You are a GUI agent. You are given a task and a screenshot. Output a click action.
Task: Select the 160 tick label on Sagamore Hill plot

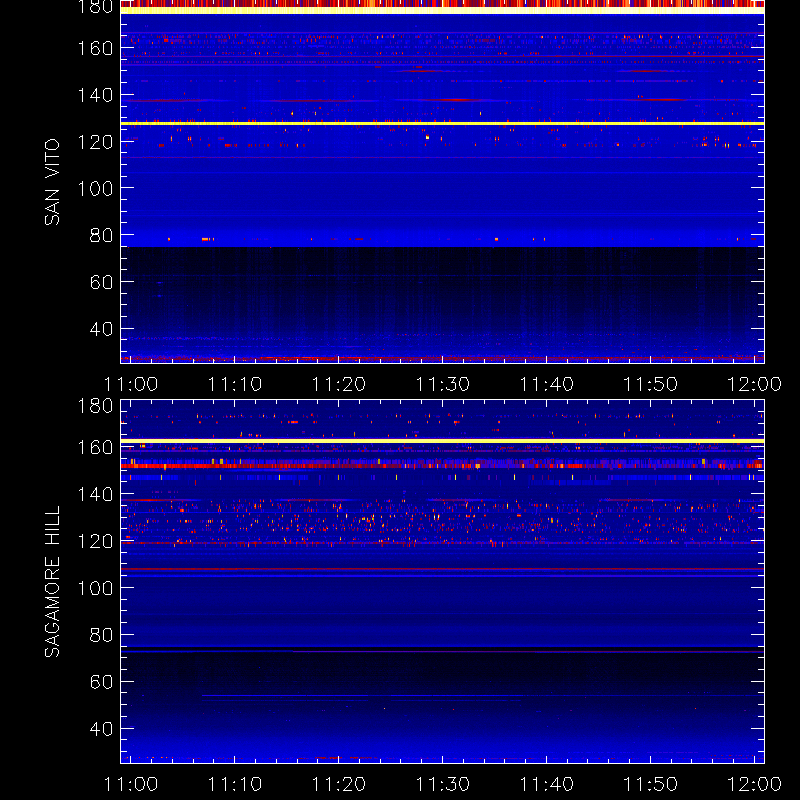[95, 447]
